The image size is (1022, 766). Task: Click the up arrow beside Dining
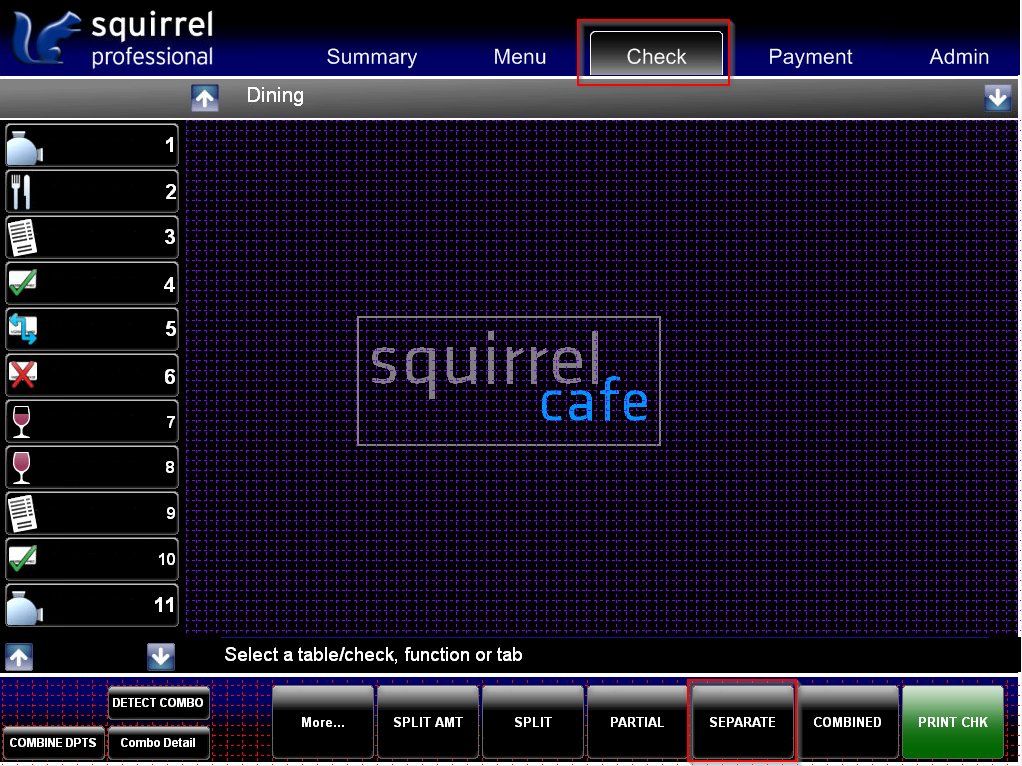205,98
